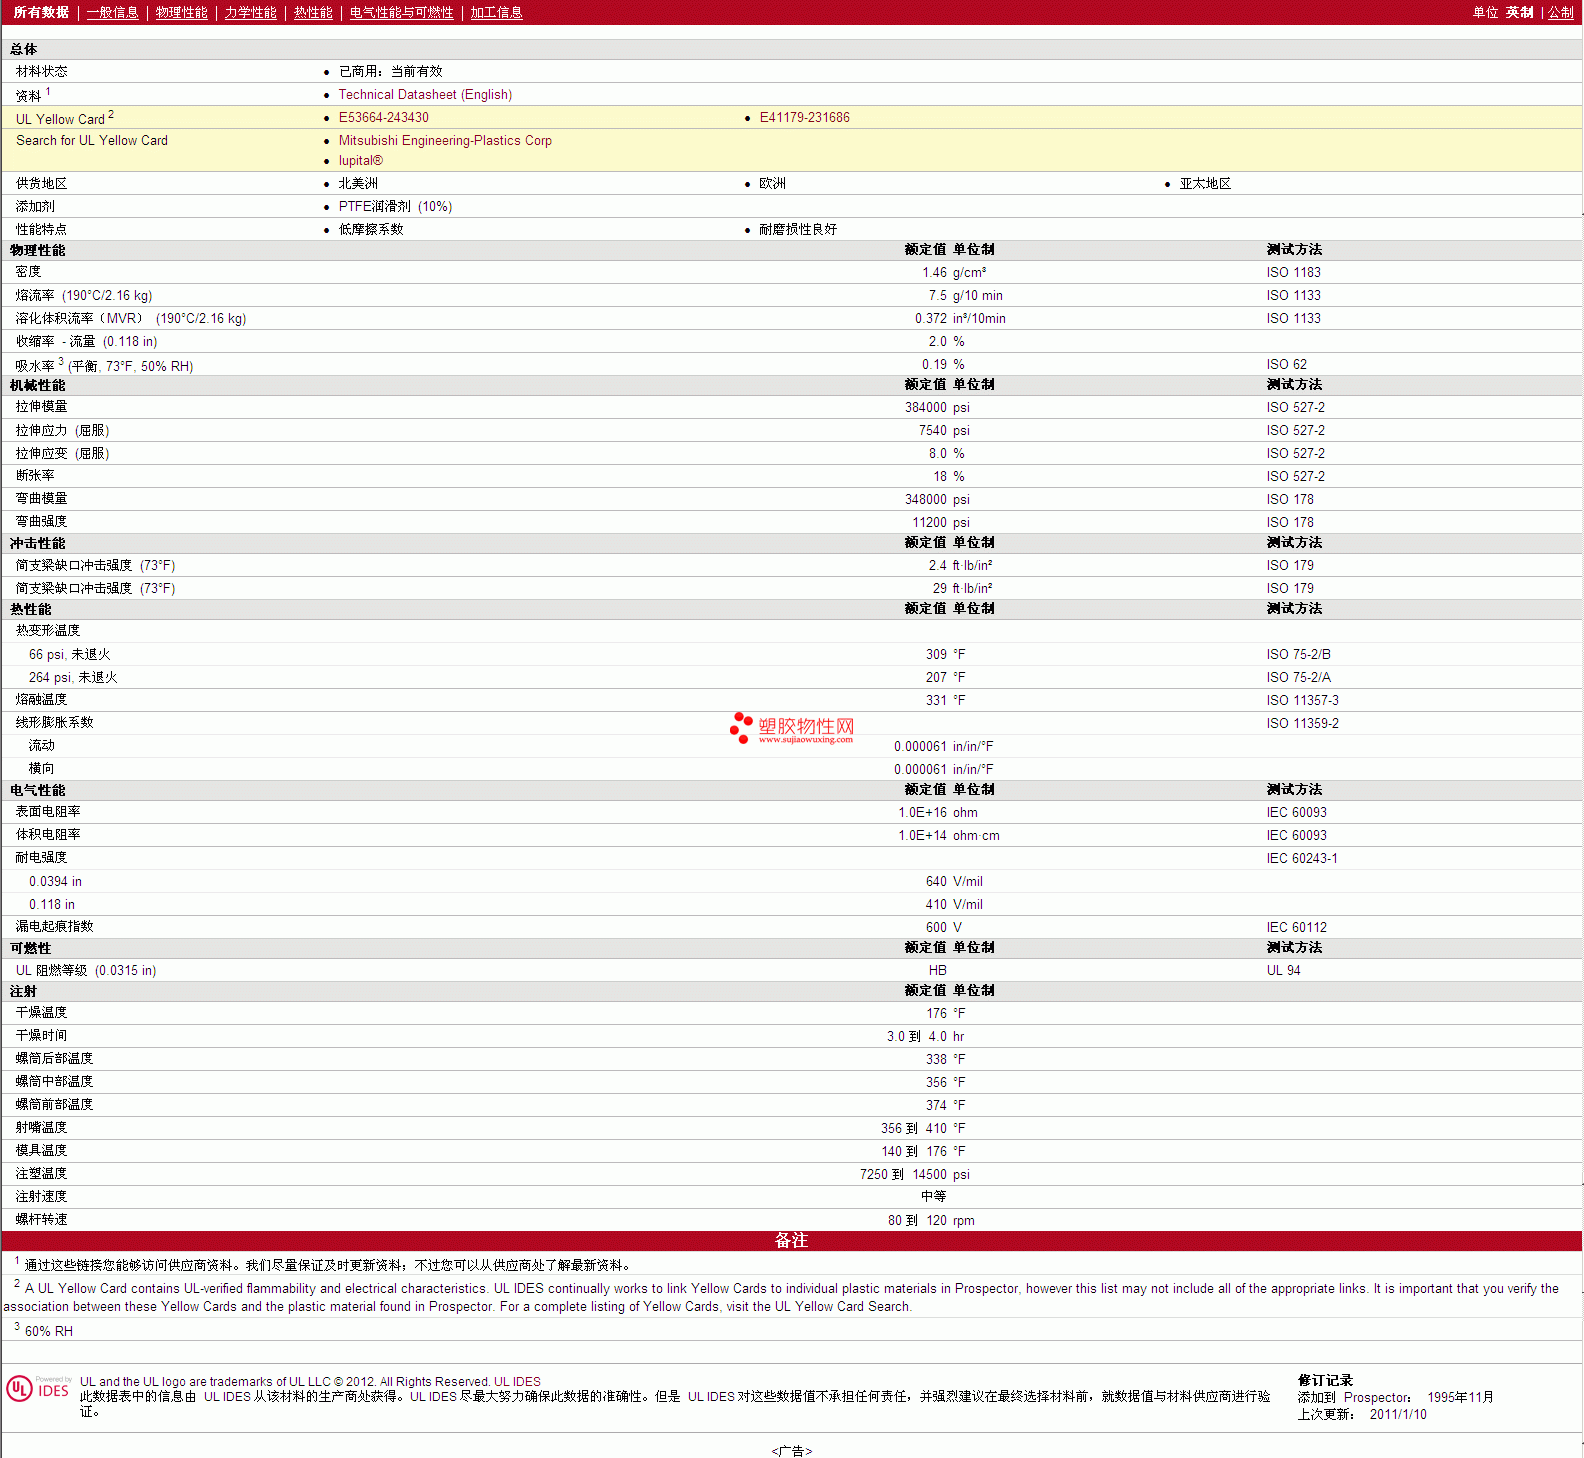
Task: Go to the 物理性能 tab
Action: click(x=181, y=12)
